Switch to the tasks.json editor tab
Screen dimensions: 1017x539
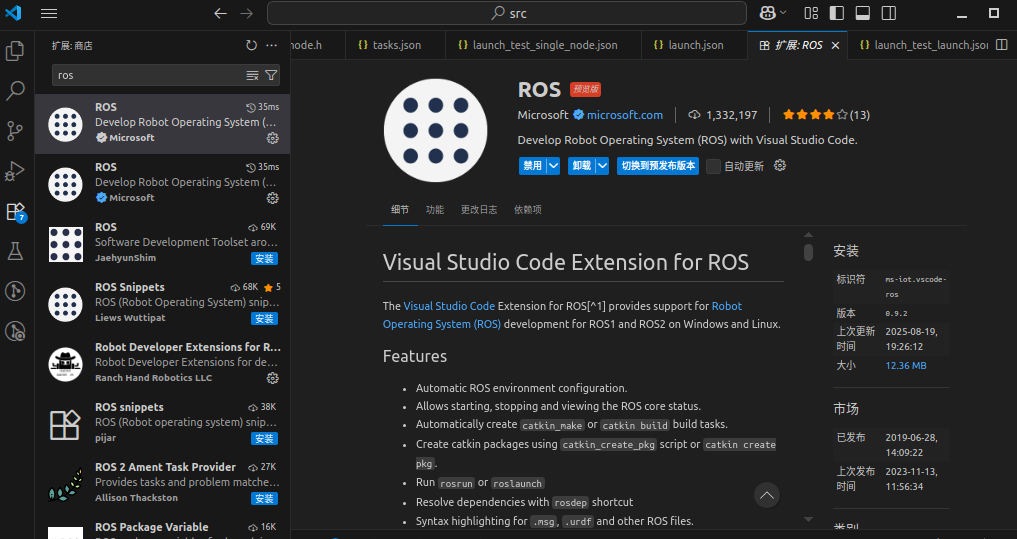395,45
